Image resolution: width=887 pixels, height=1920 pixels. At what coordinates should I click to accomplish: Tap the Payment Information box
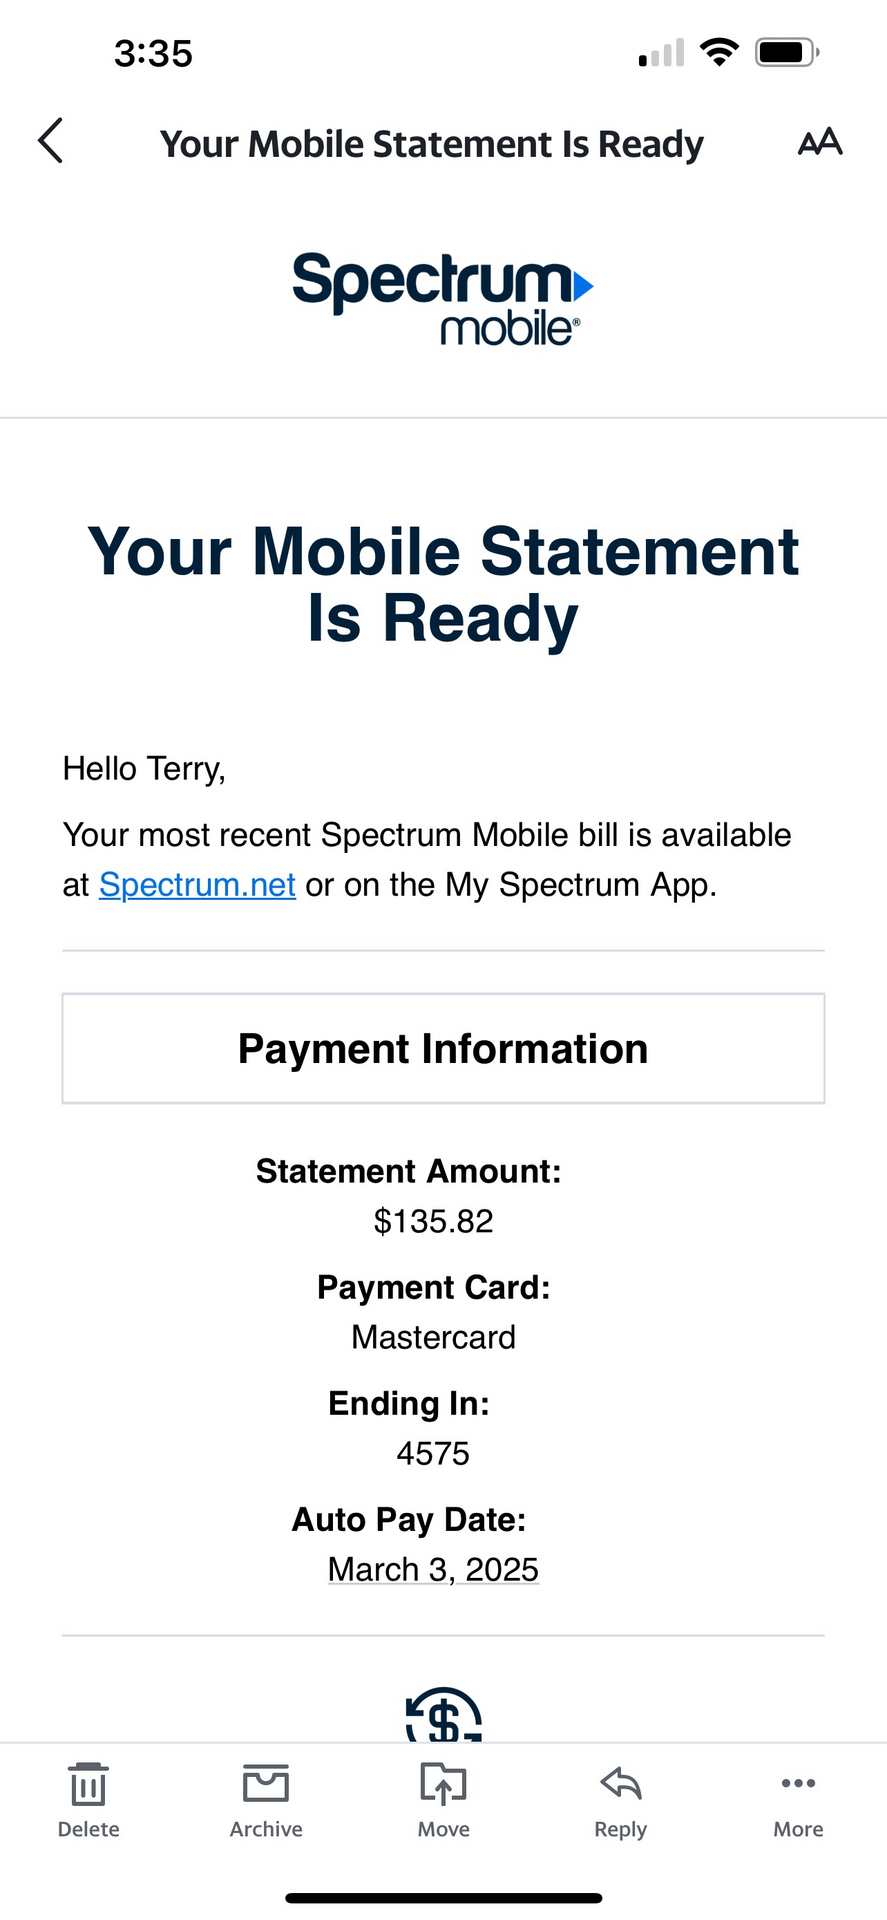pos(443,1049)
